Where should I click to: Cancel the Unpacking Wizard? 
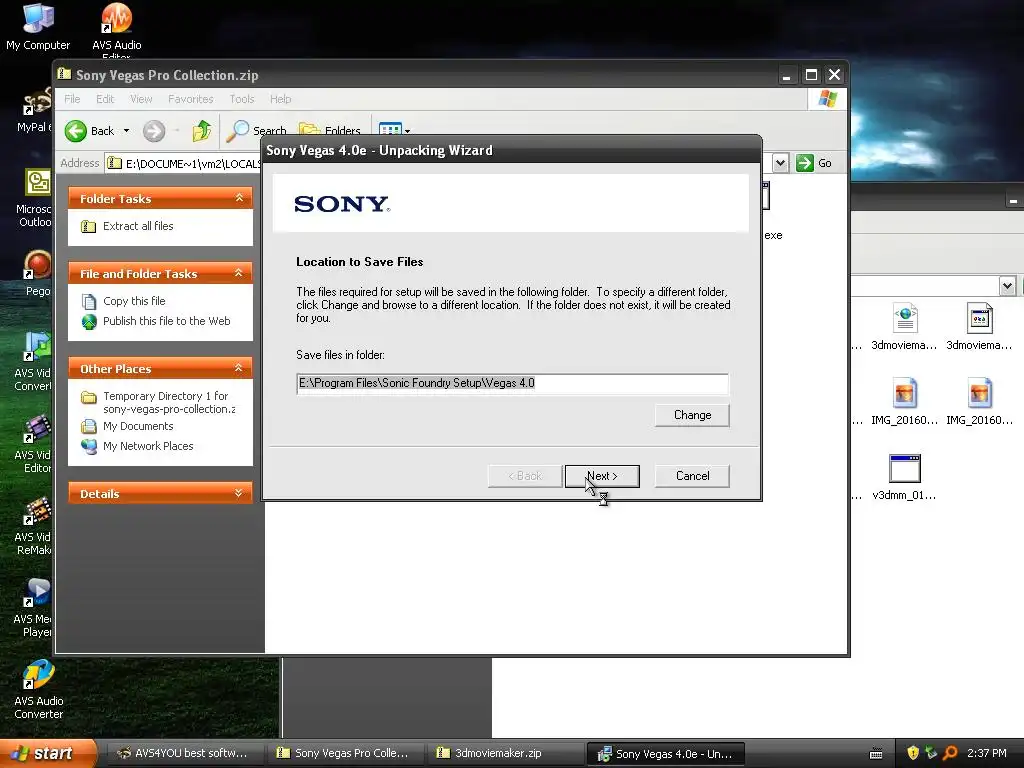(692, 476)
